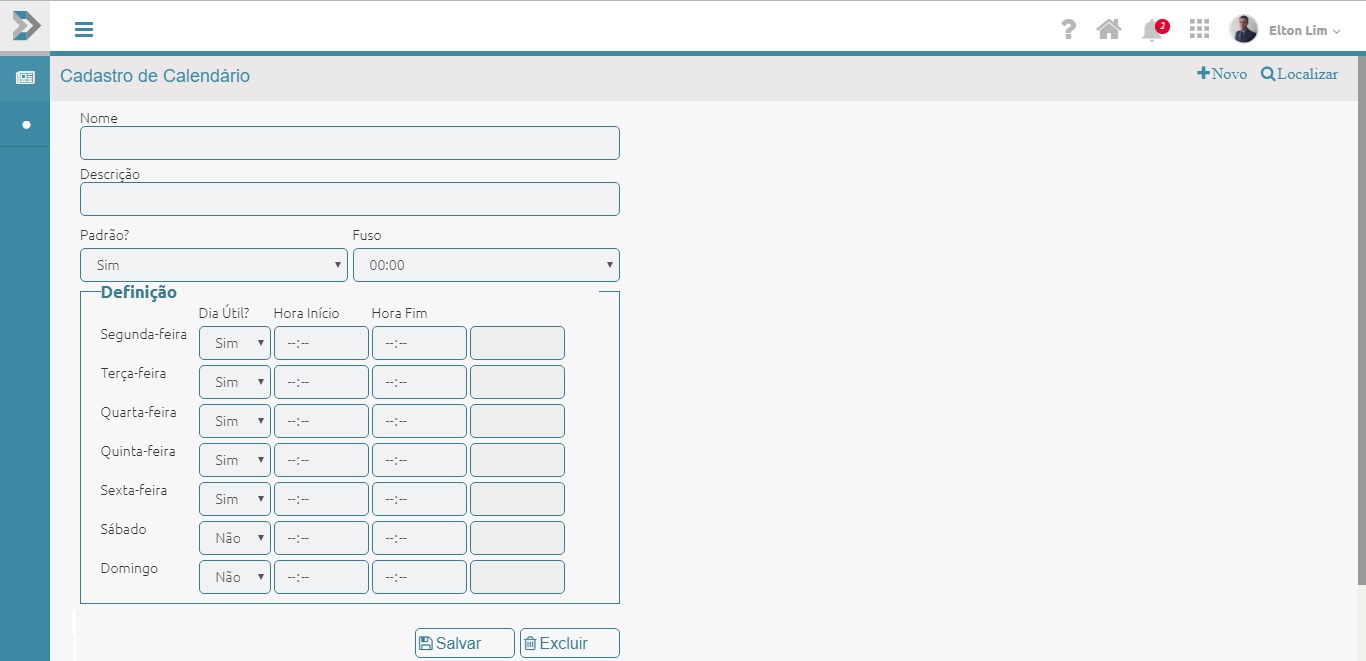Open notifications bell icon
Image resolution: width=1366 pixels, height=661 pixels.
[x=1152, y=30]
